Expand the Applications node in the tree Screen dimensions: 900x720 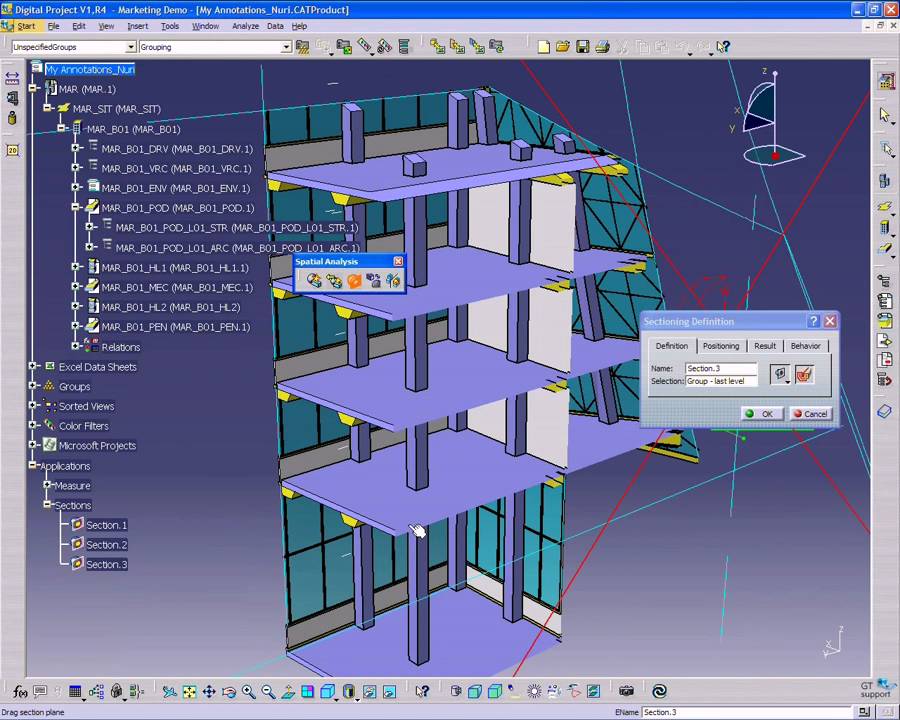click(33, 465)
